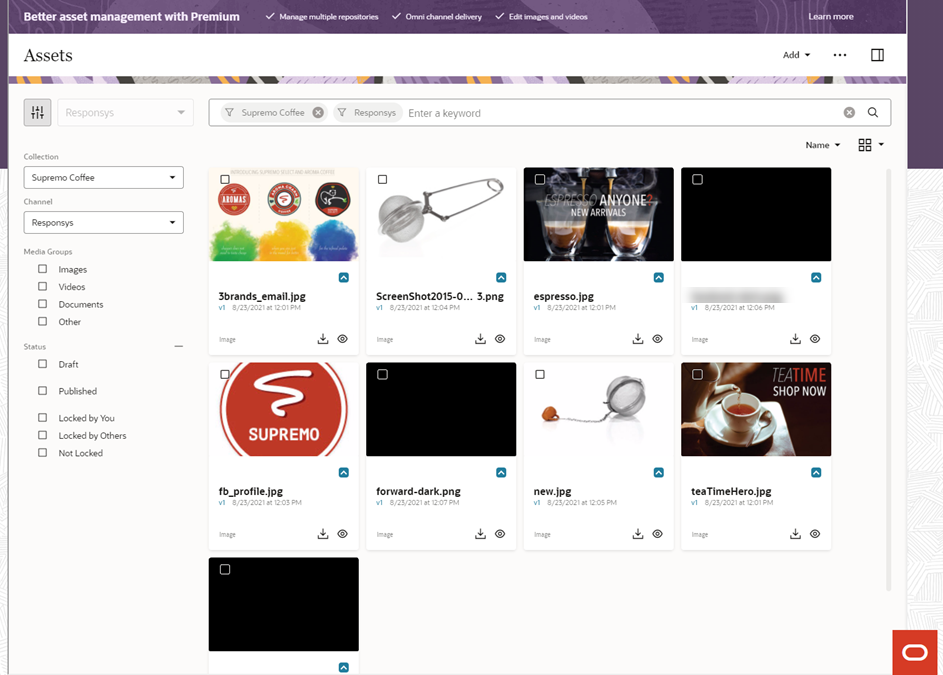
Task: Preview espresso.jpg with eye icon
Action: point(657,339)
